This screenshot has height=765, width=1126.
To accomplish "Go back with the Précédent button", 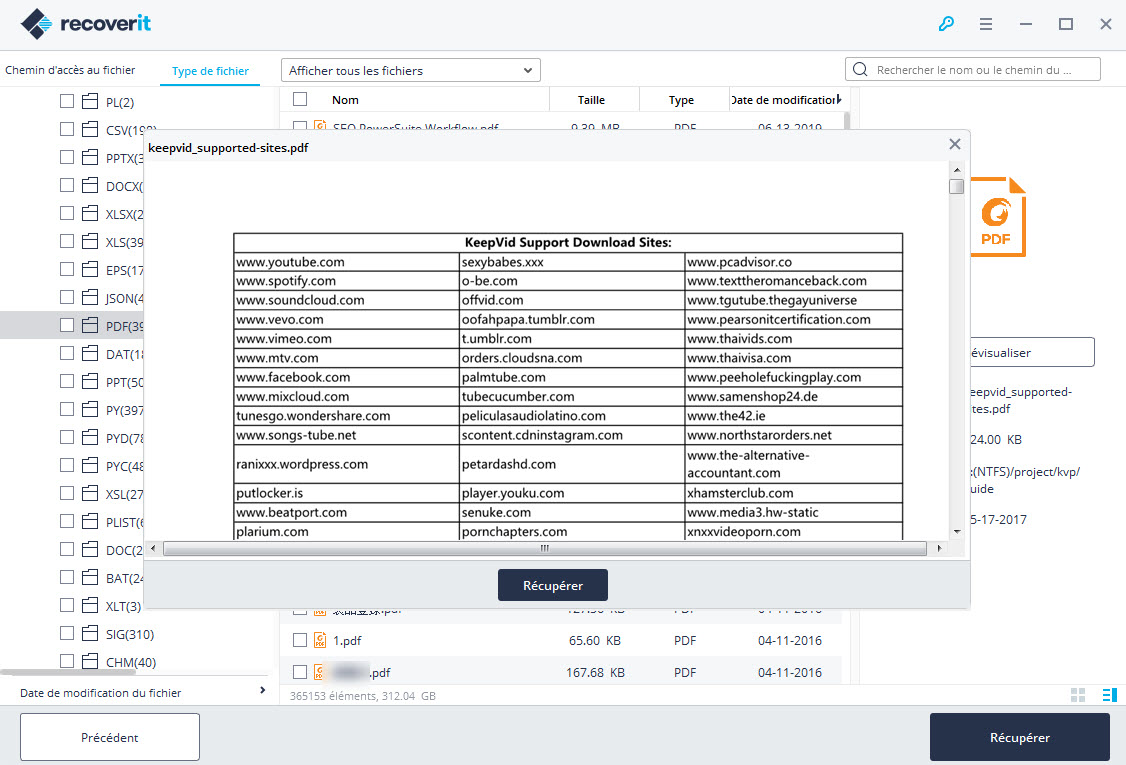I will tap(110, 737).
